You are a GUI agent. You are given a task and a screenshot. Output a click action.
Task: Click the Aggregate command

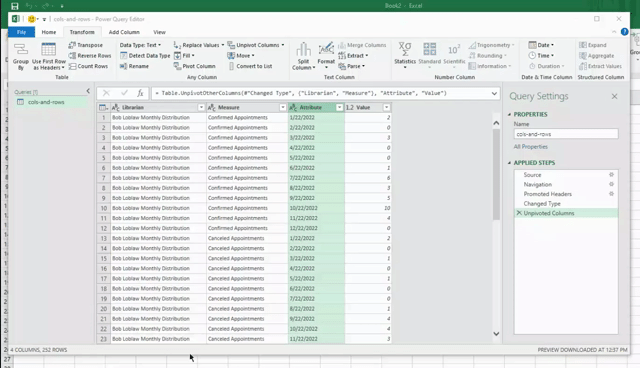tap(596, 55)
